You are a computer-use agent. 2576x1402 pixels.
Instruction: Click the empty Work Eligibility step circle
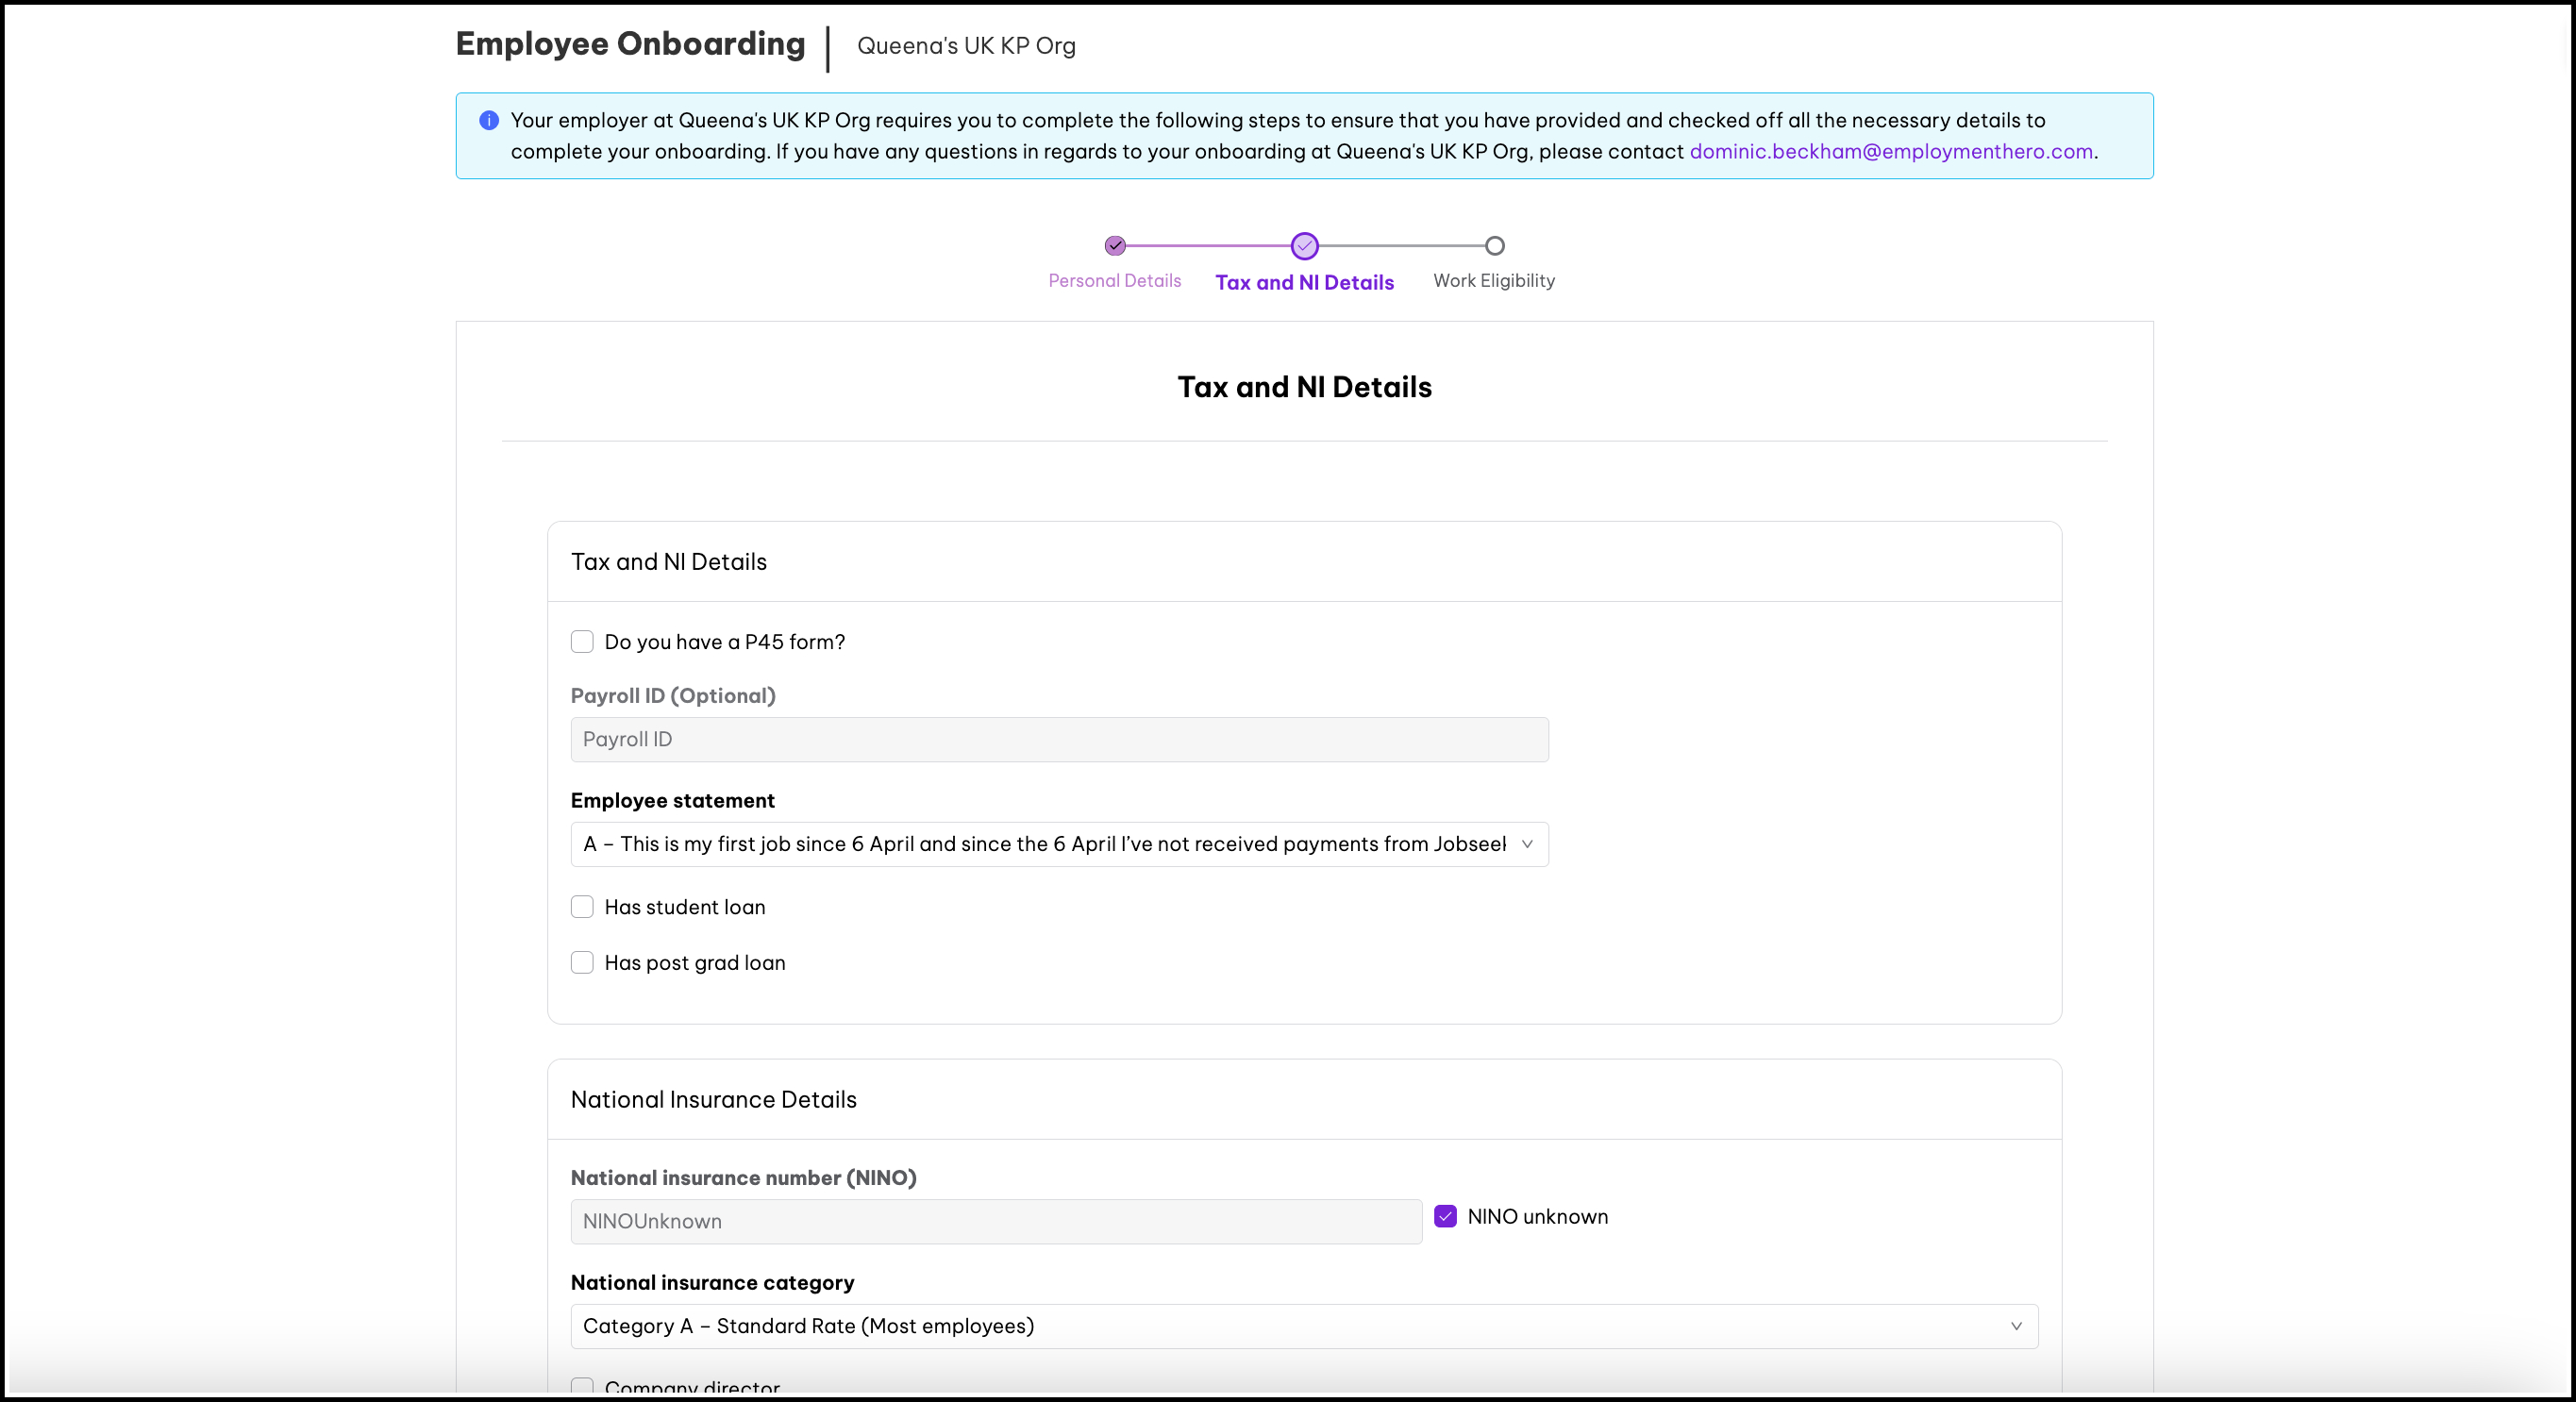point(1494,246)
